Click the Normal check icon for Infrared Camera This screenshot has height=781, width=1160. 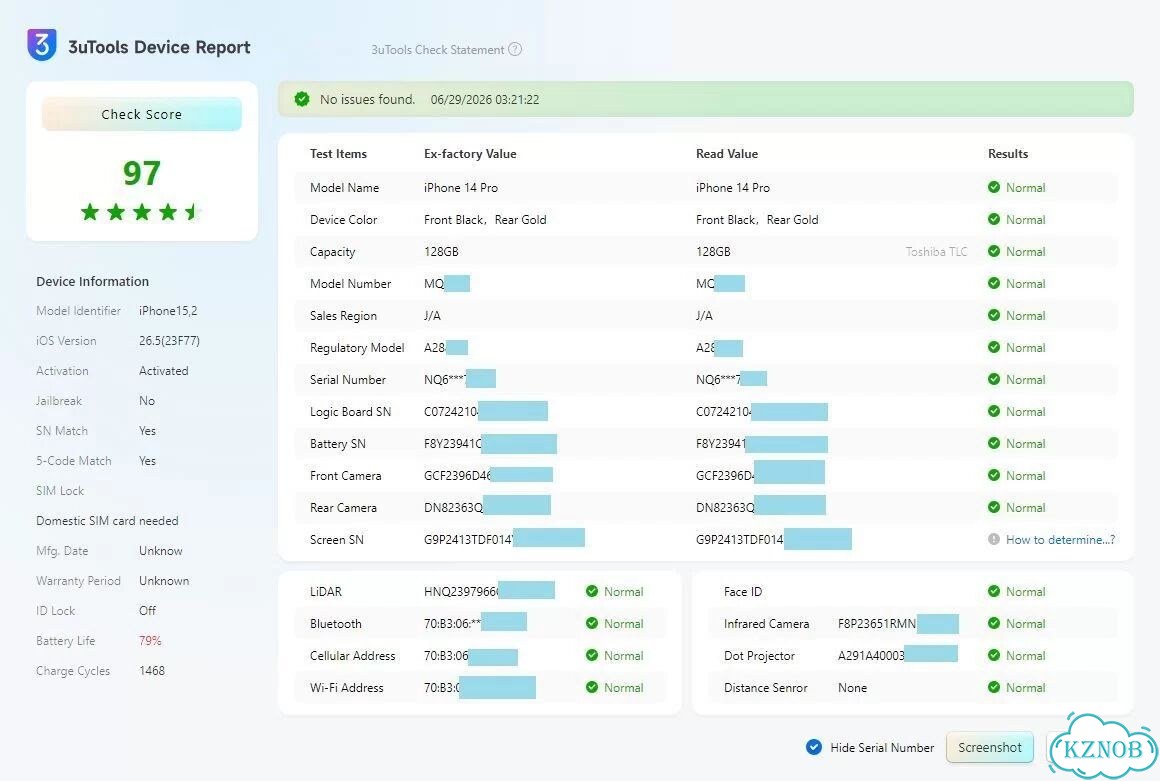[994, 623]
